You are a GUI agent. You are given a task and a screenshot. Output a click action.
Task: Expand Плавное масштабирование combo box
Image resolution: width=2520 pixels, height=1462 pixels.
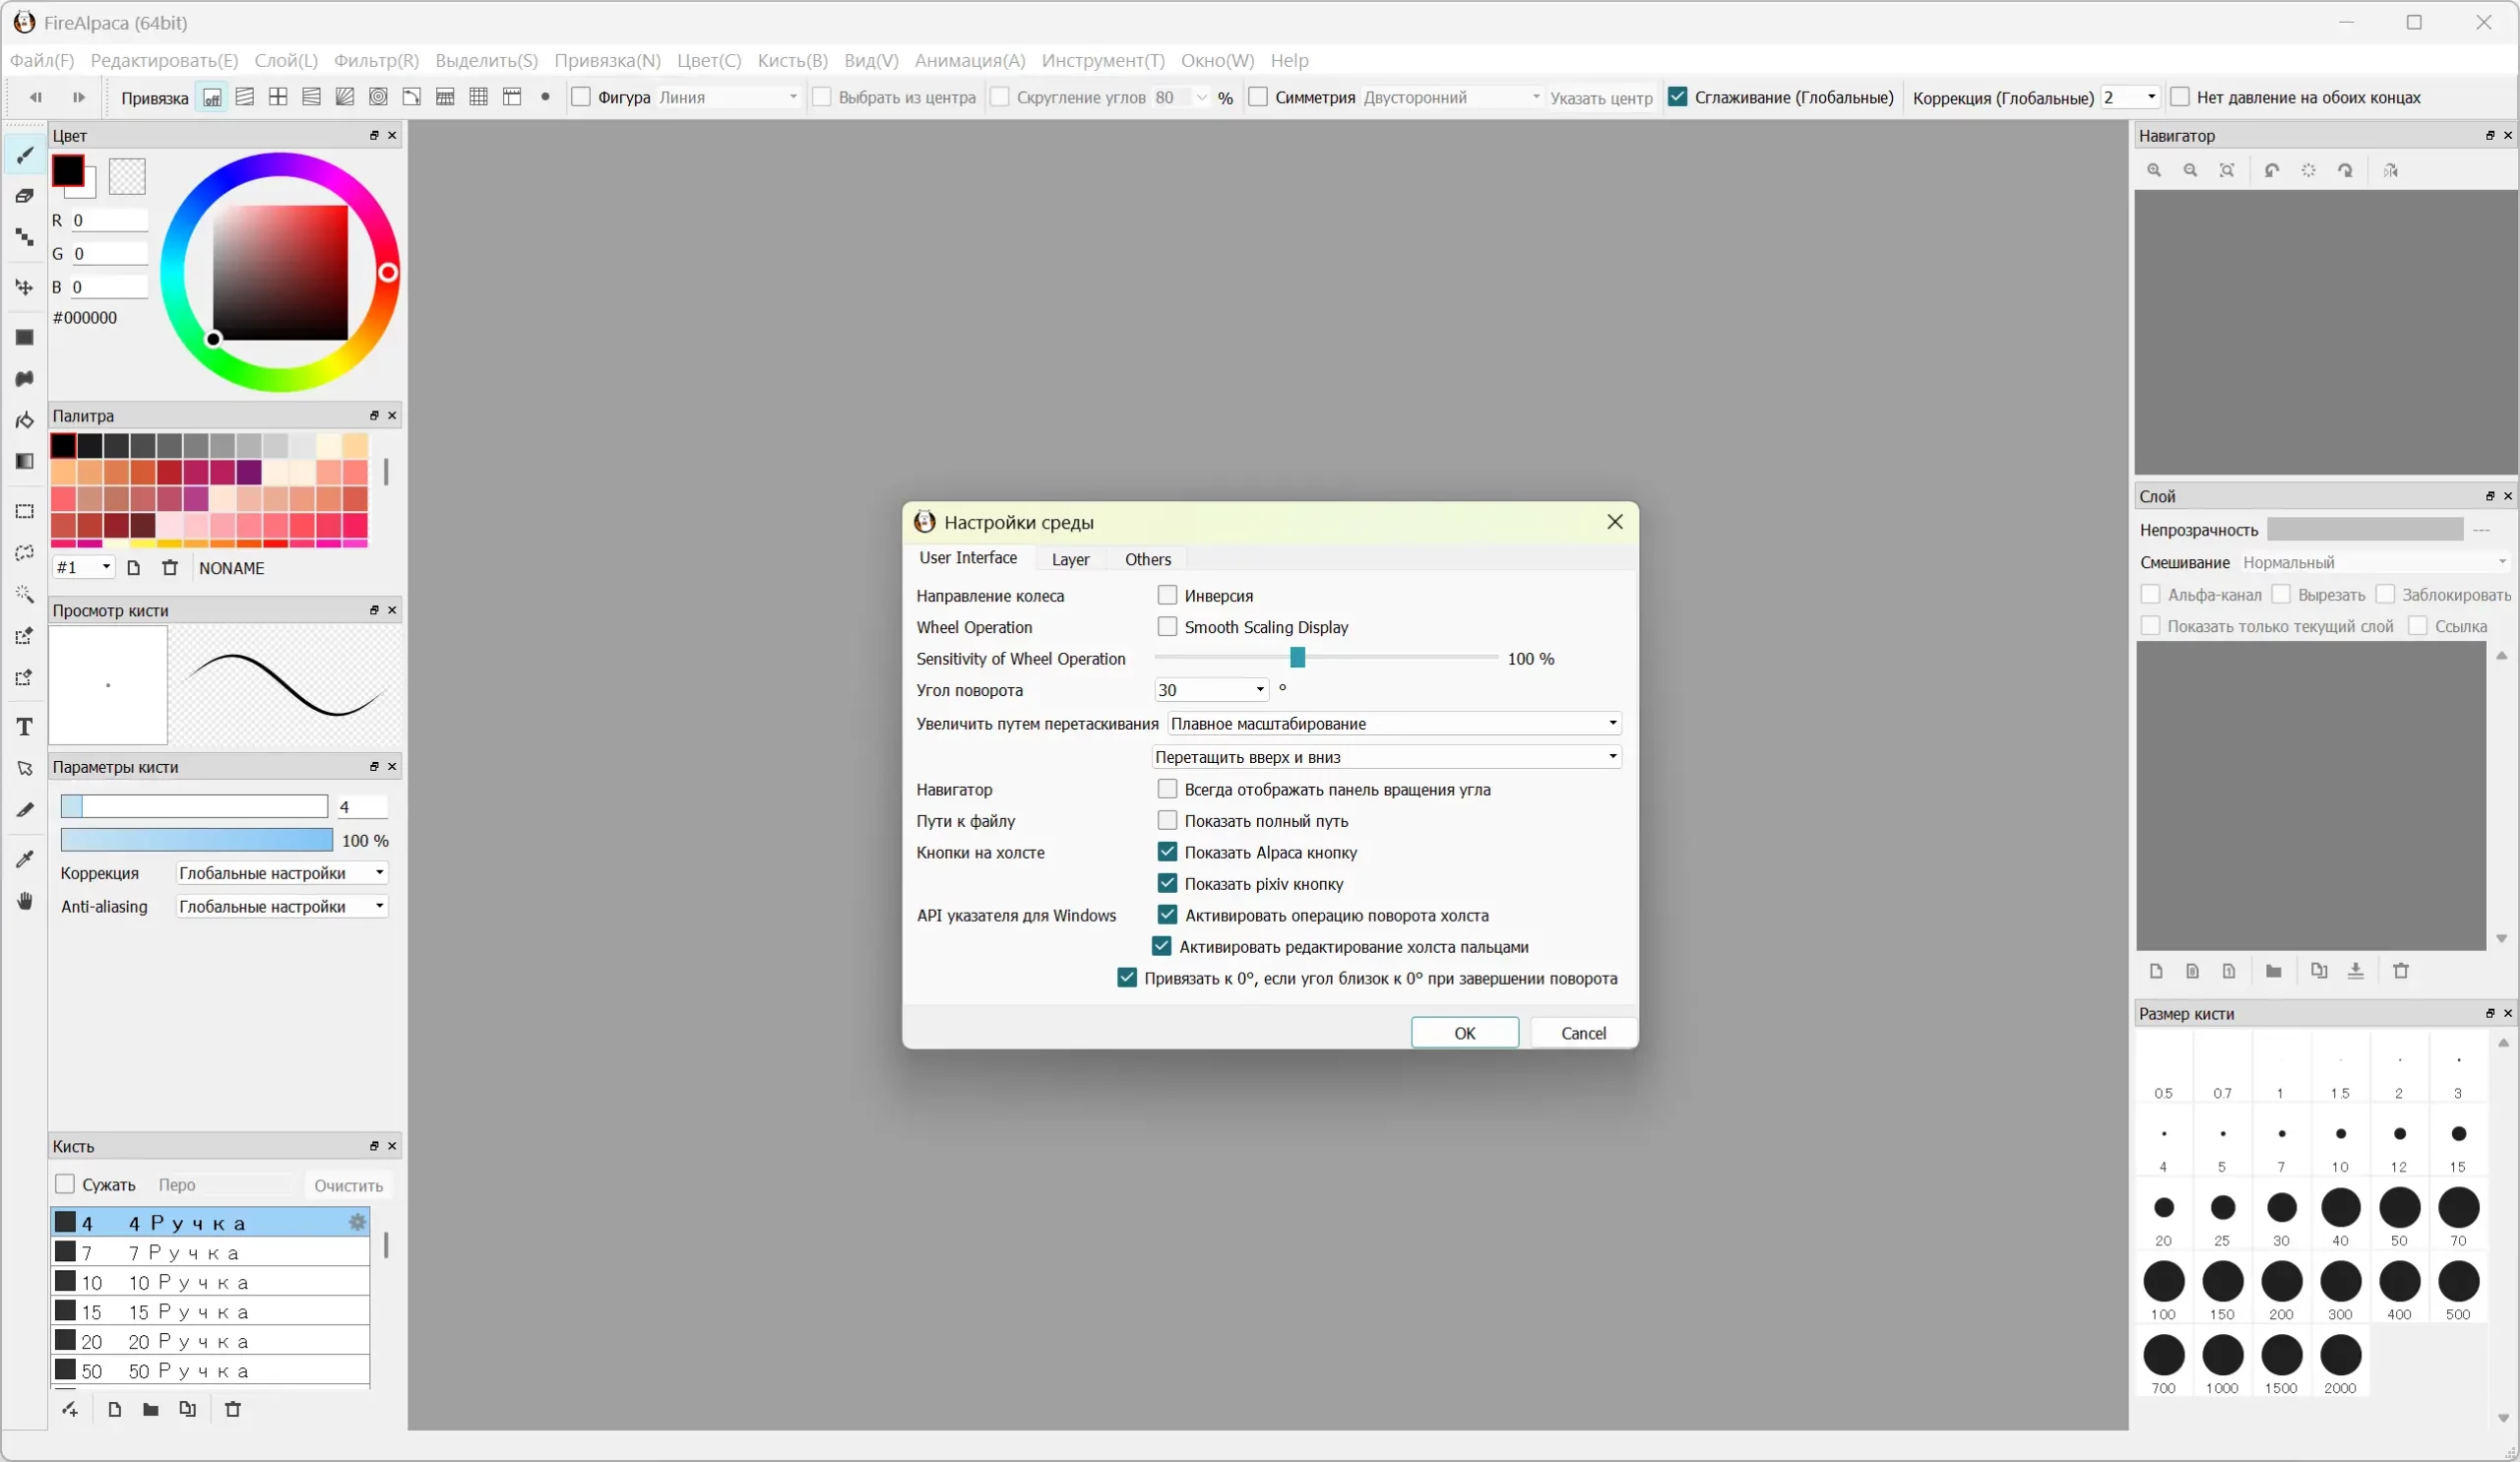click(1393, 723)
